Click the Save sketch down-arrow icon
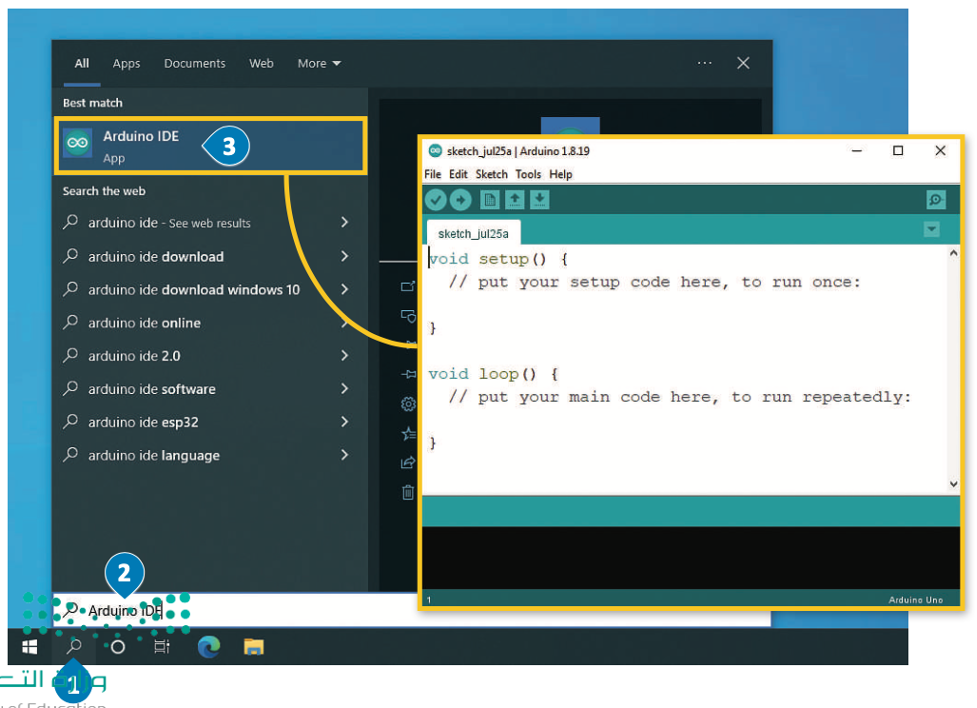The height and width of the screenshot is (708, 977). point(539,200)
